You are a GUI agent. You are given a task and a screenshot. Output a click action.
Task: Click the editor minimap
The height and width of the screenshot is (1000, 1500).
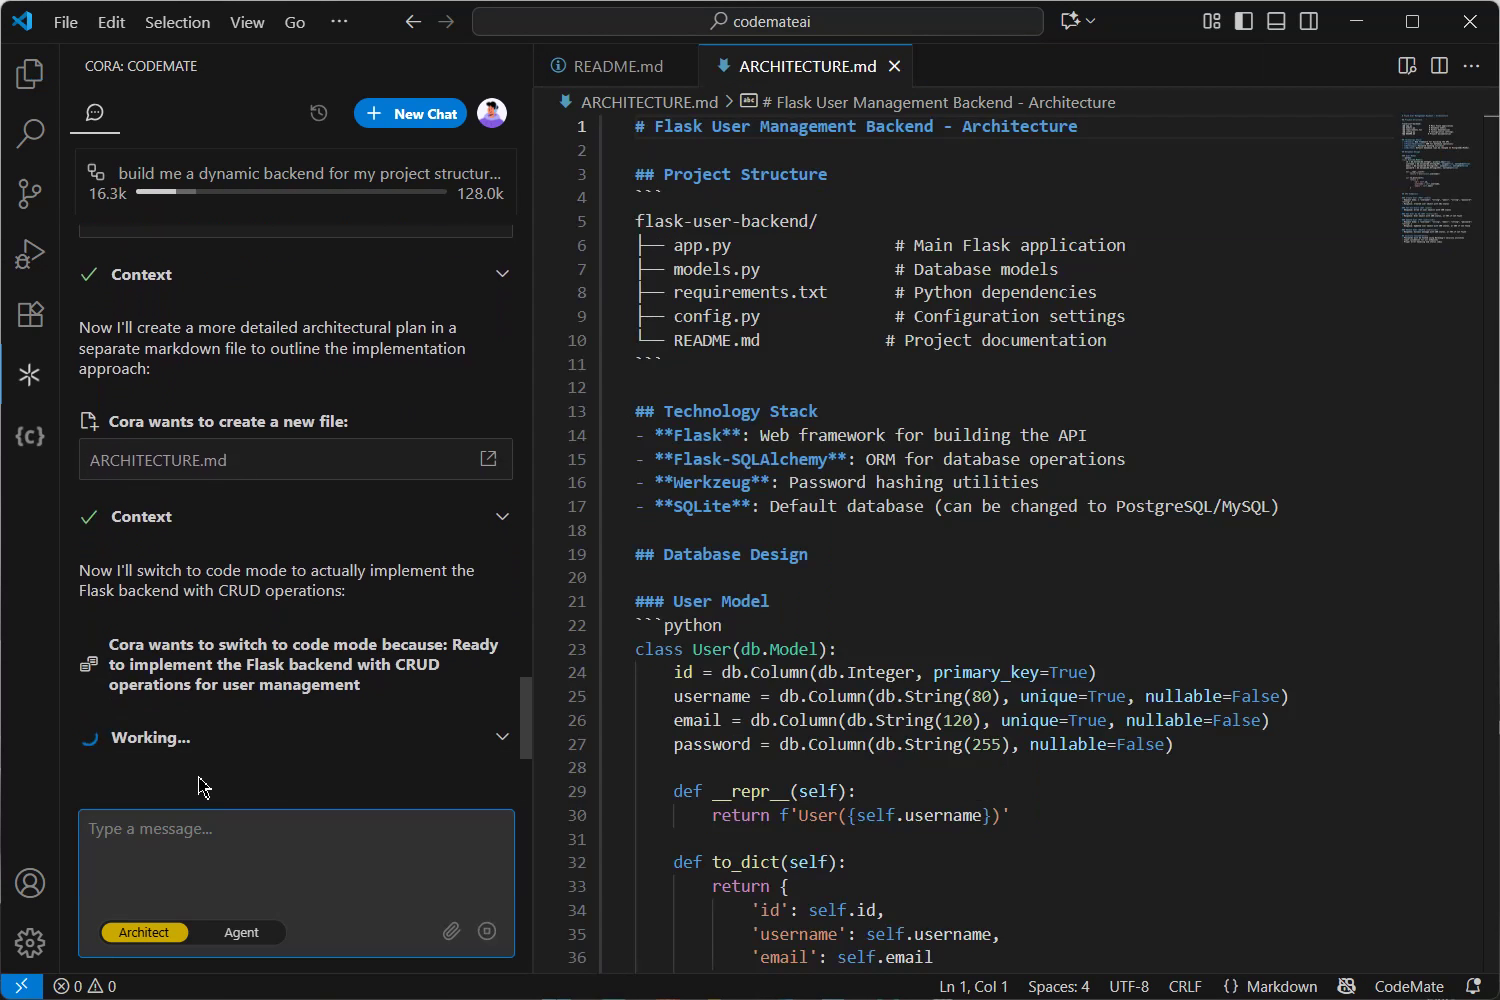pyautogui.click(x=1439, y=178)
